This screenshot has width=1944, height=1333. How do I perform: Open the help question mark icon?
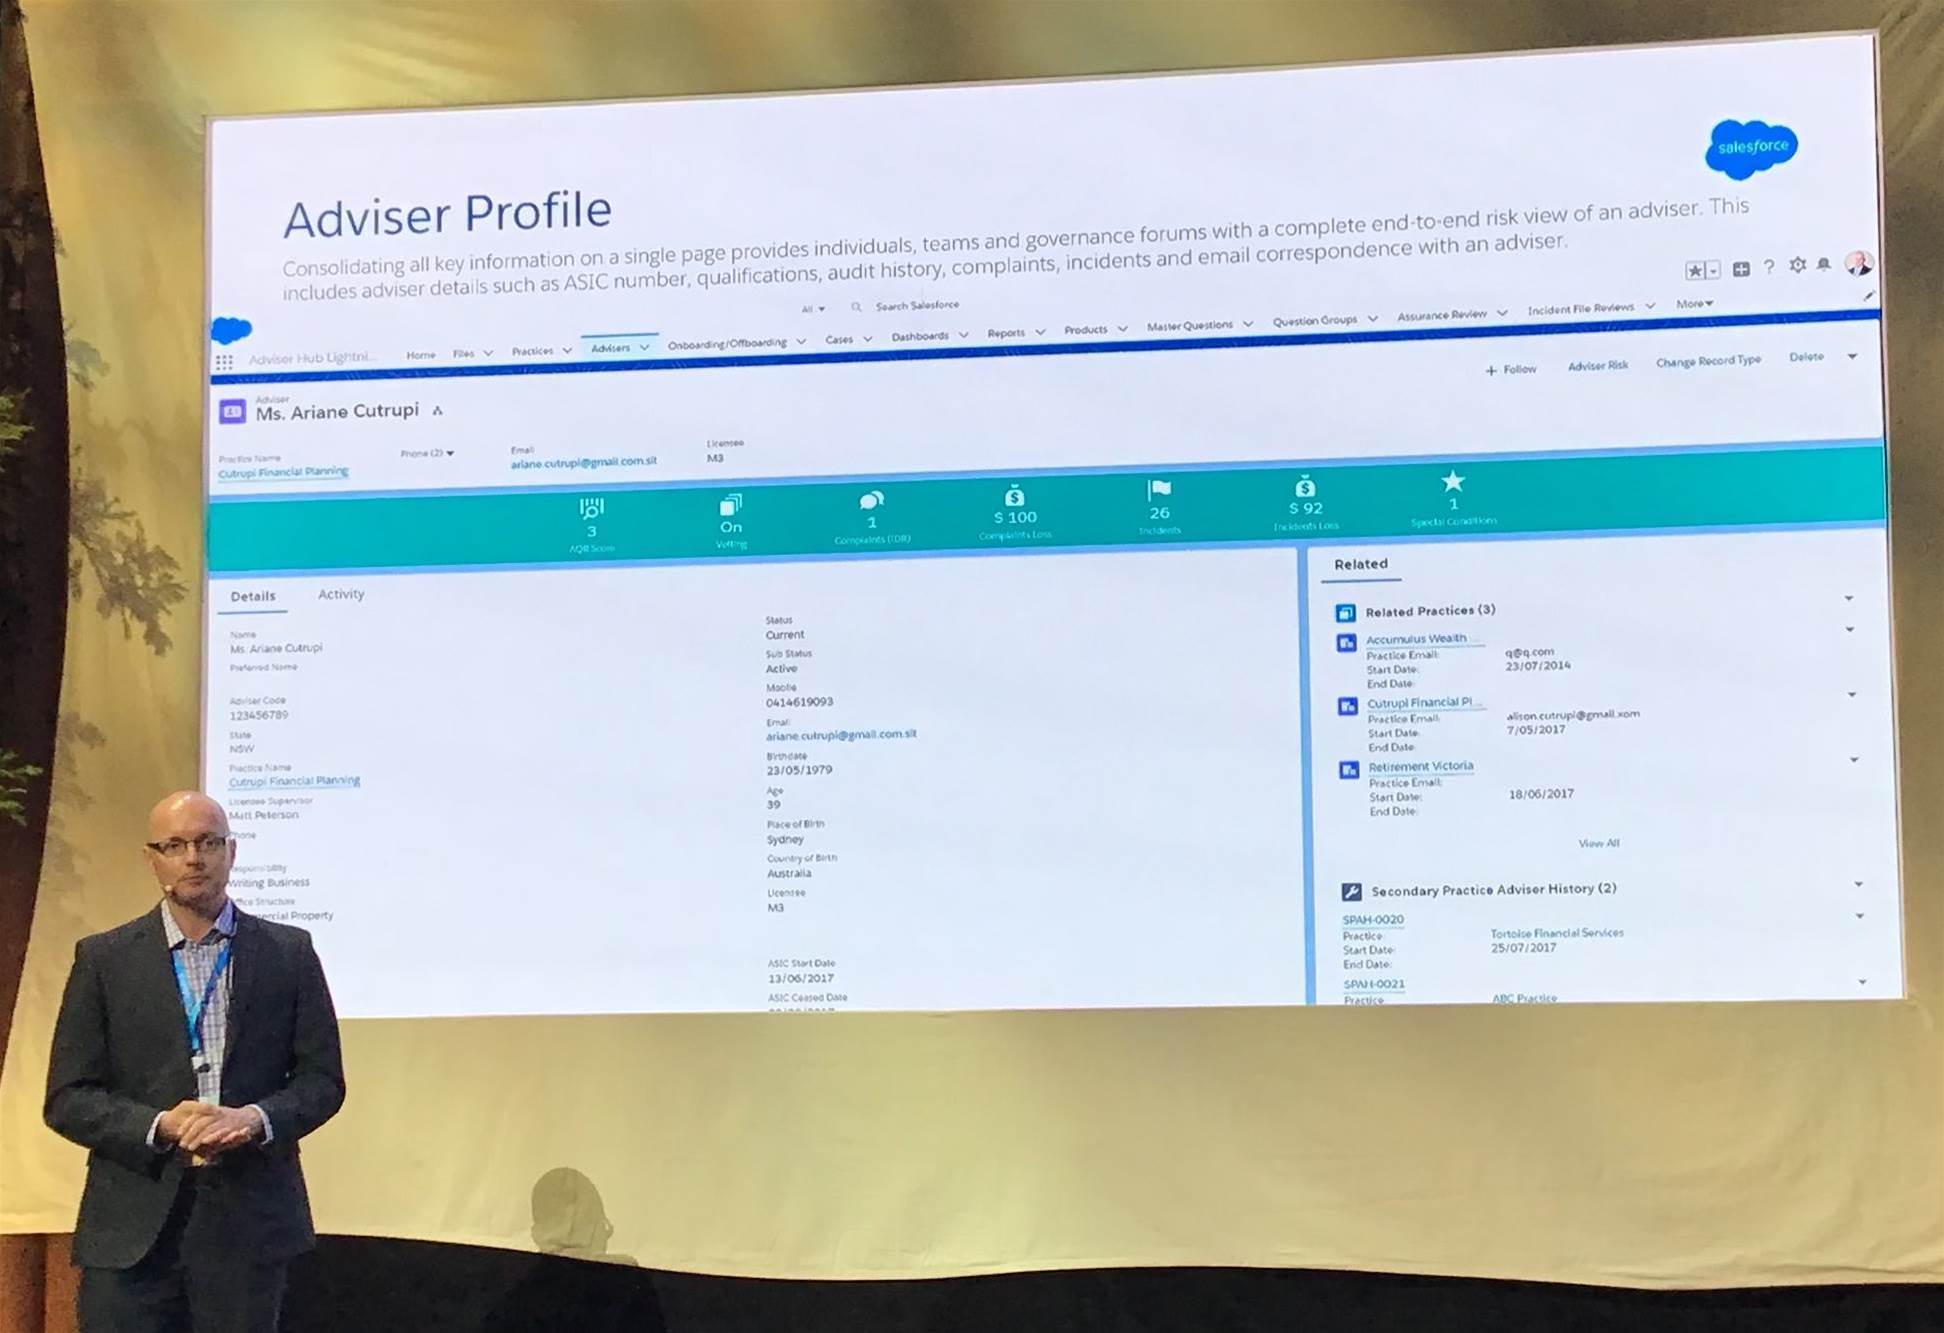1769,267
